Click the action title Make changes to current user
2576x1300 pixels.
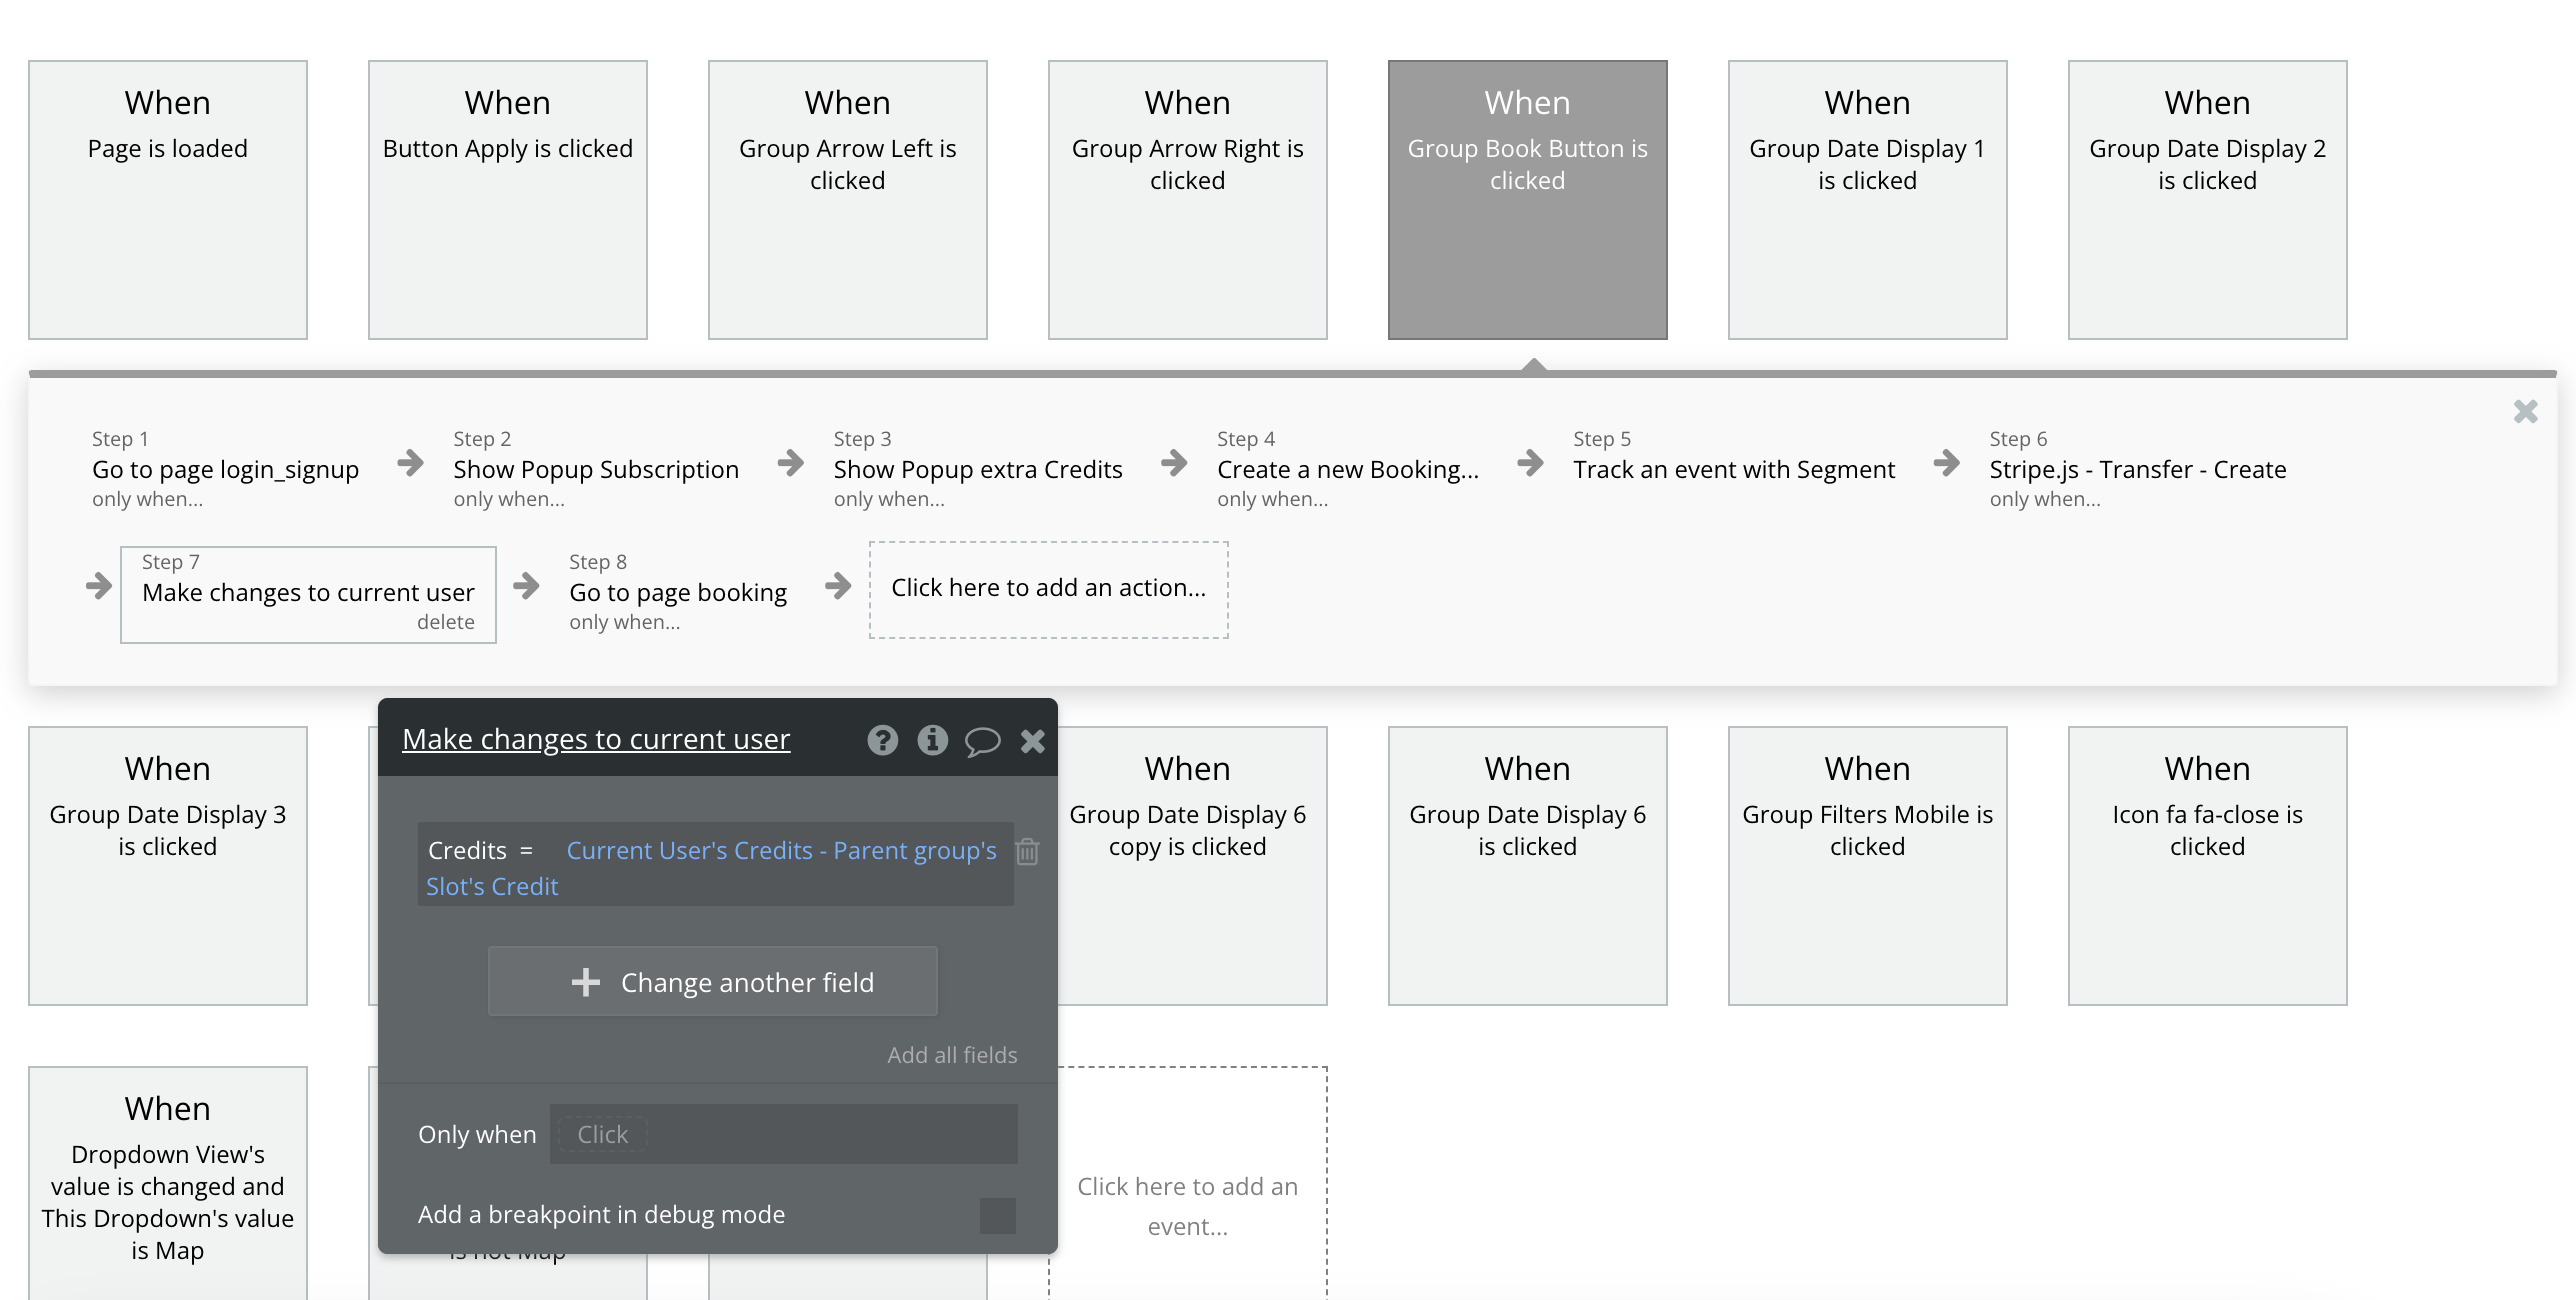[596, 739]
